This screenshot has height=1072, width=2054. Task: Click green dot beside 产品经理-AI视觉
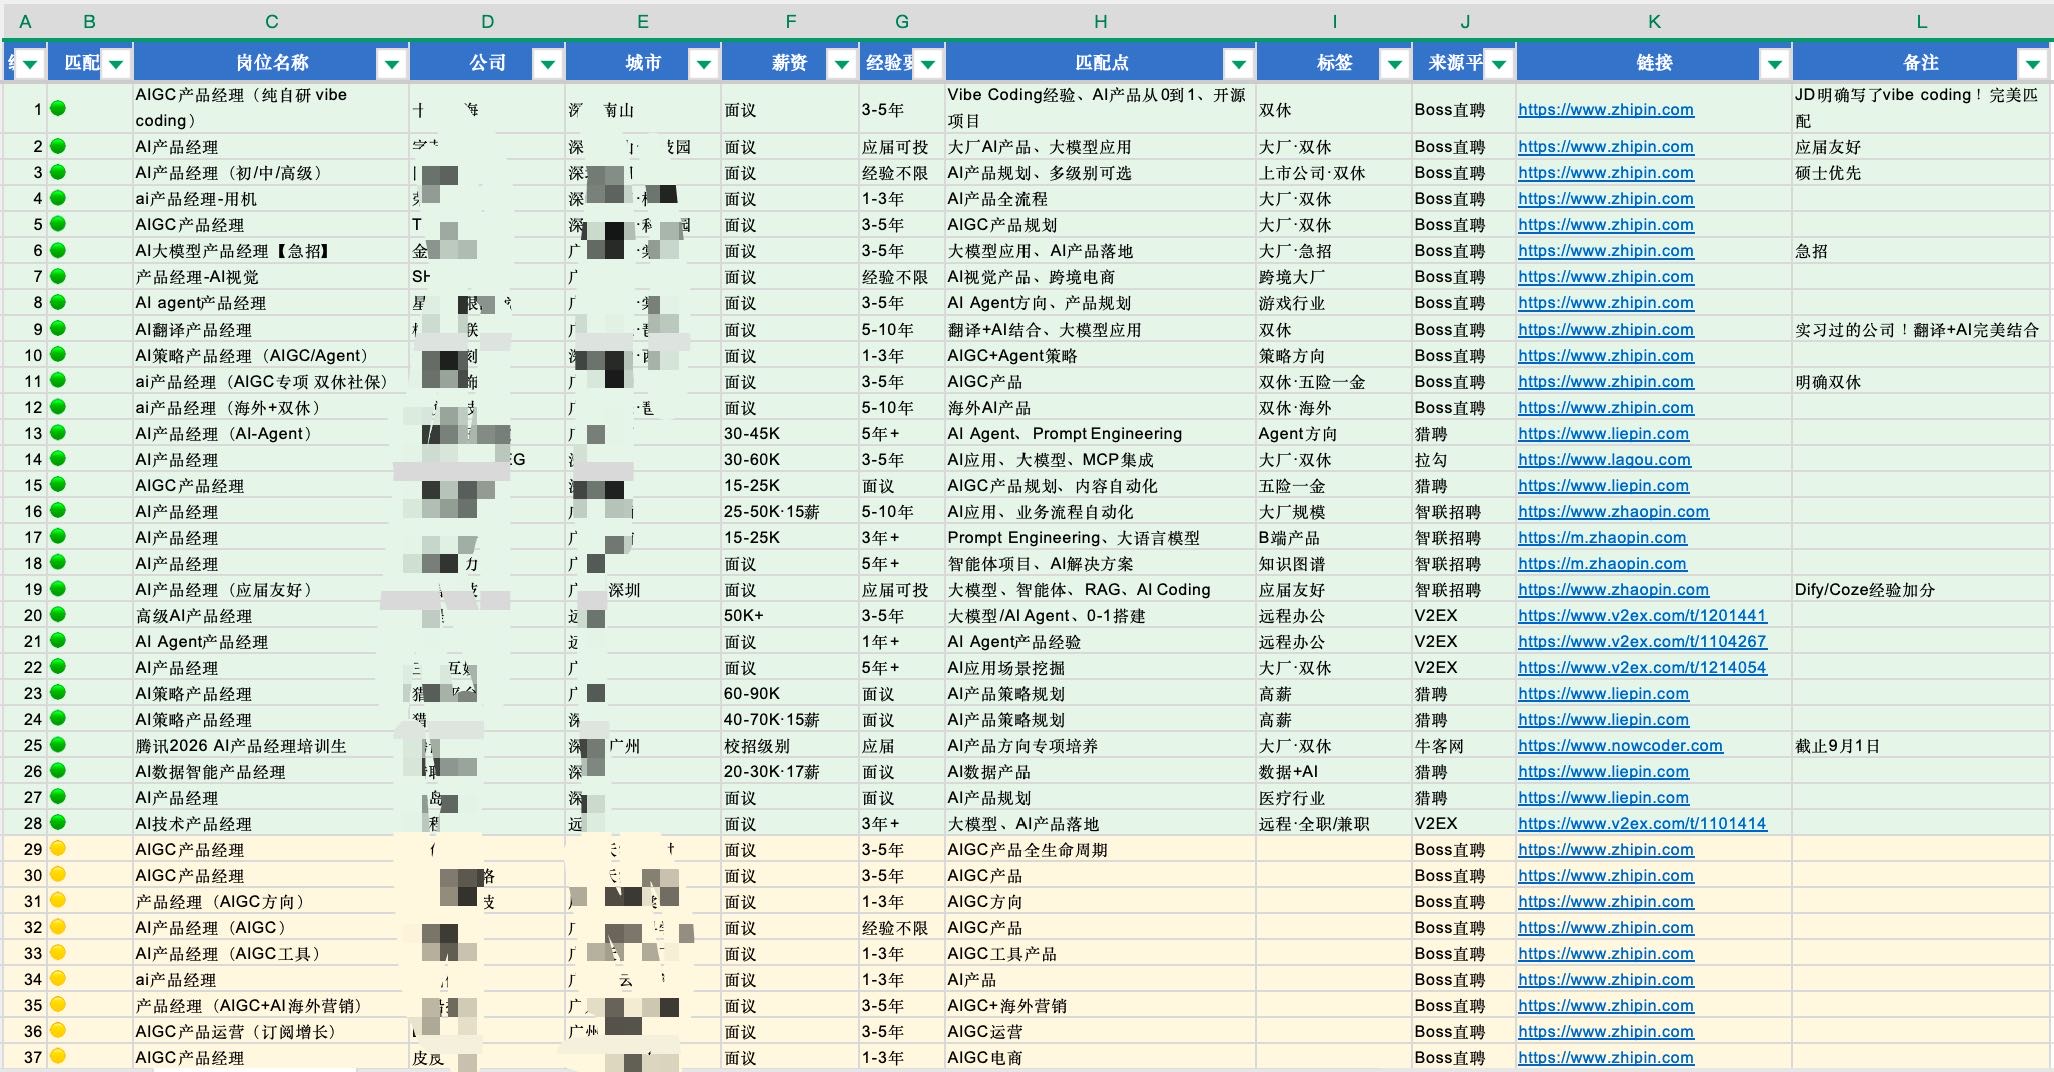point(58,276)
